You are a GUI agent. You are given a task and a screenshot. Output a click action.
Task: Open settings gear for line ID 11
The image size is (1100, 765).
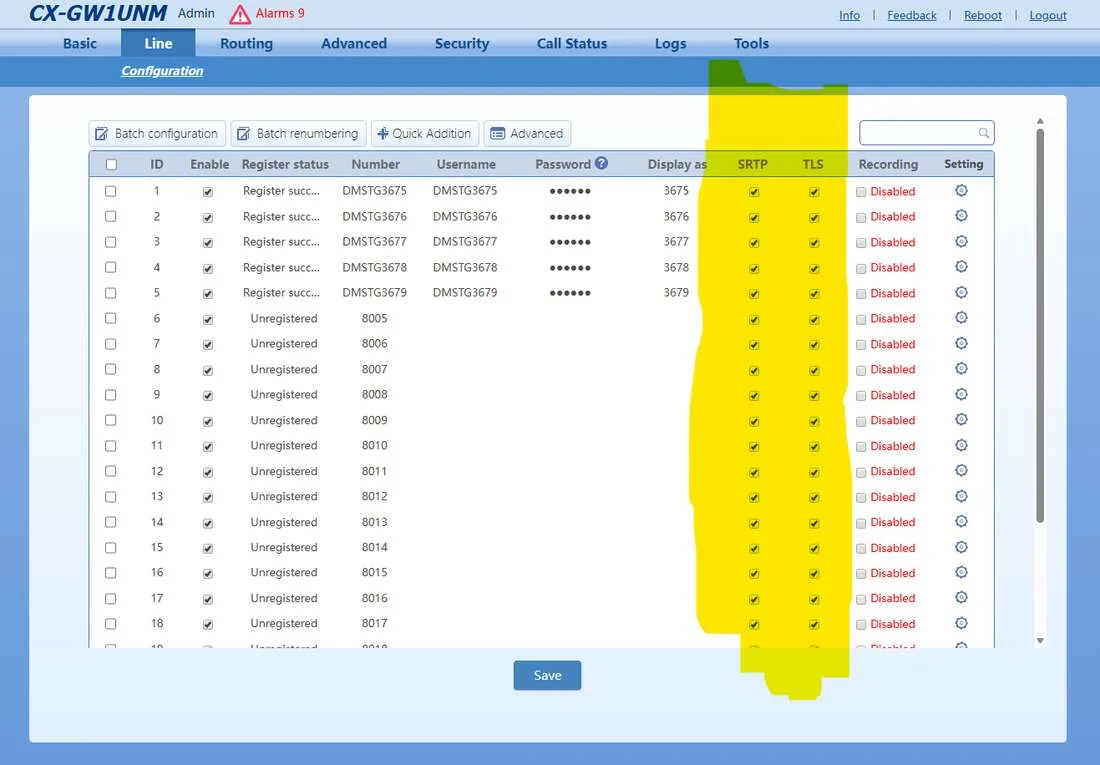[x=961, y=445]
